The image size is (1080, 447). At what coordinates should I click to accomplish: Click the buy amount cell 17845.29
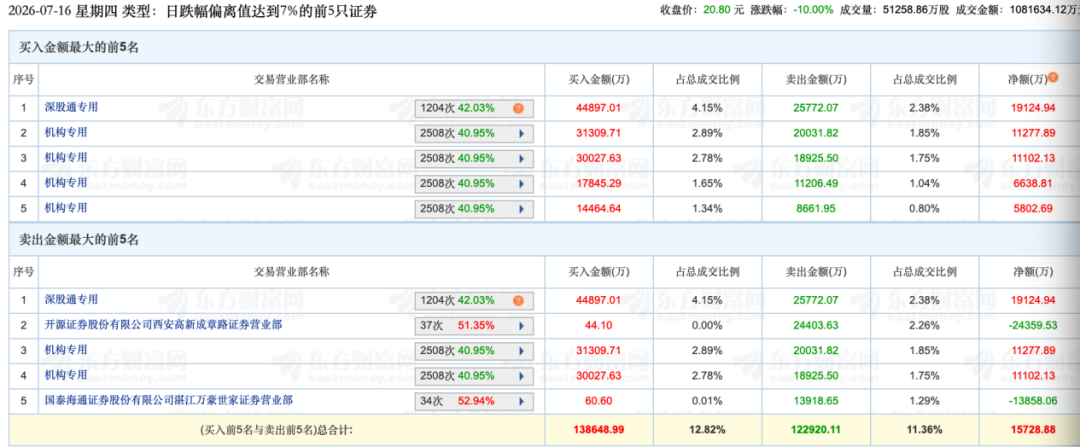[x=599, y=183]
